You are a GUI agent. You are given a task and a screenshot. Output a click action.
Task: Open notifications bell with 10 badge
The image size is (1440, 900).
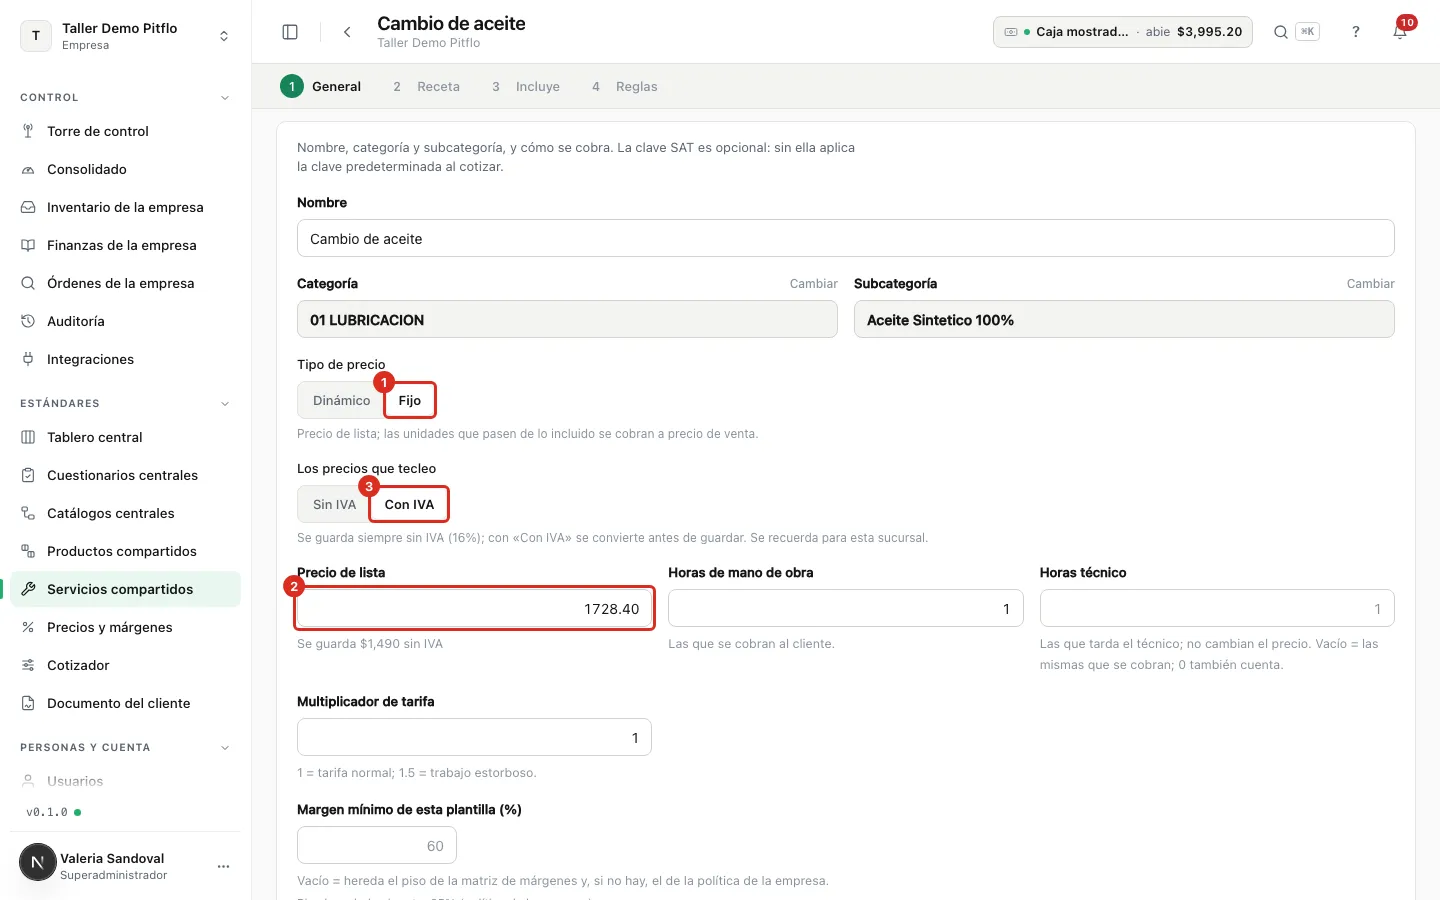[1401, 31]
